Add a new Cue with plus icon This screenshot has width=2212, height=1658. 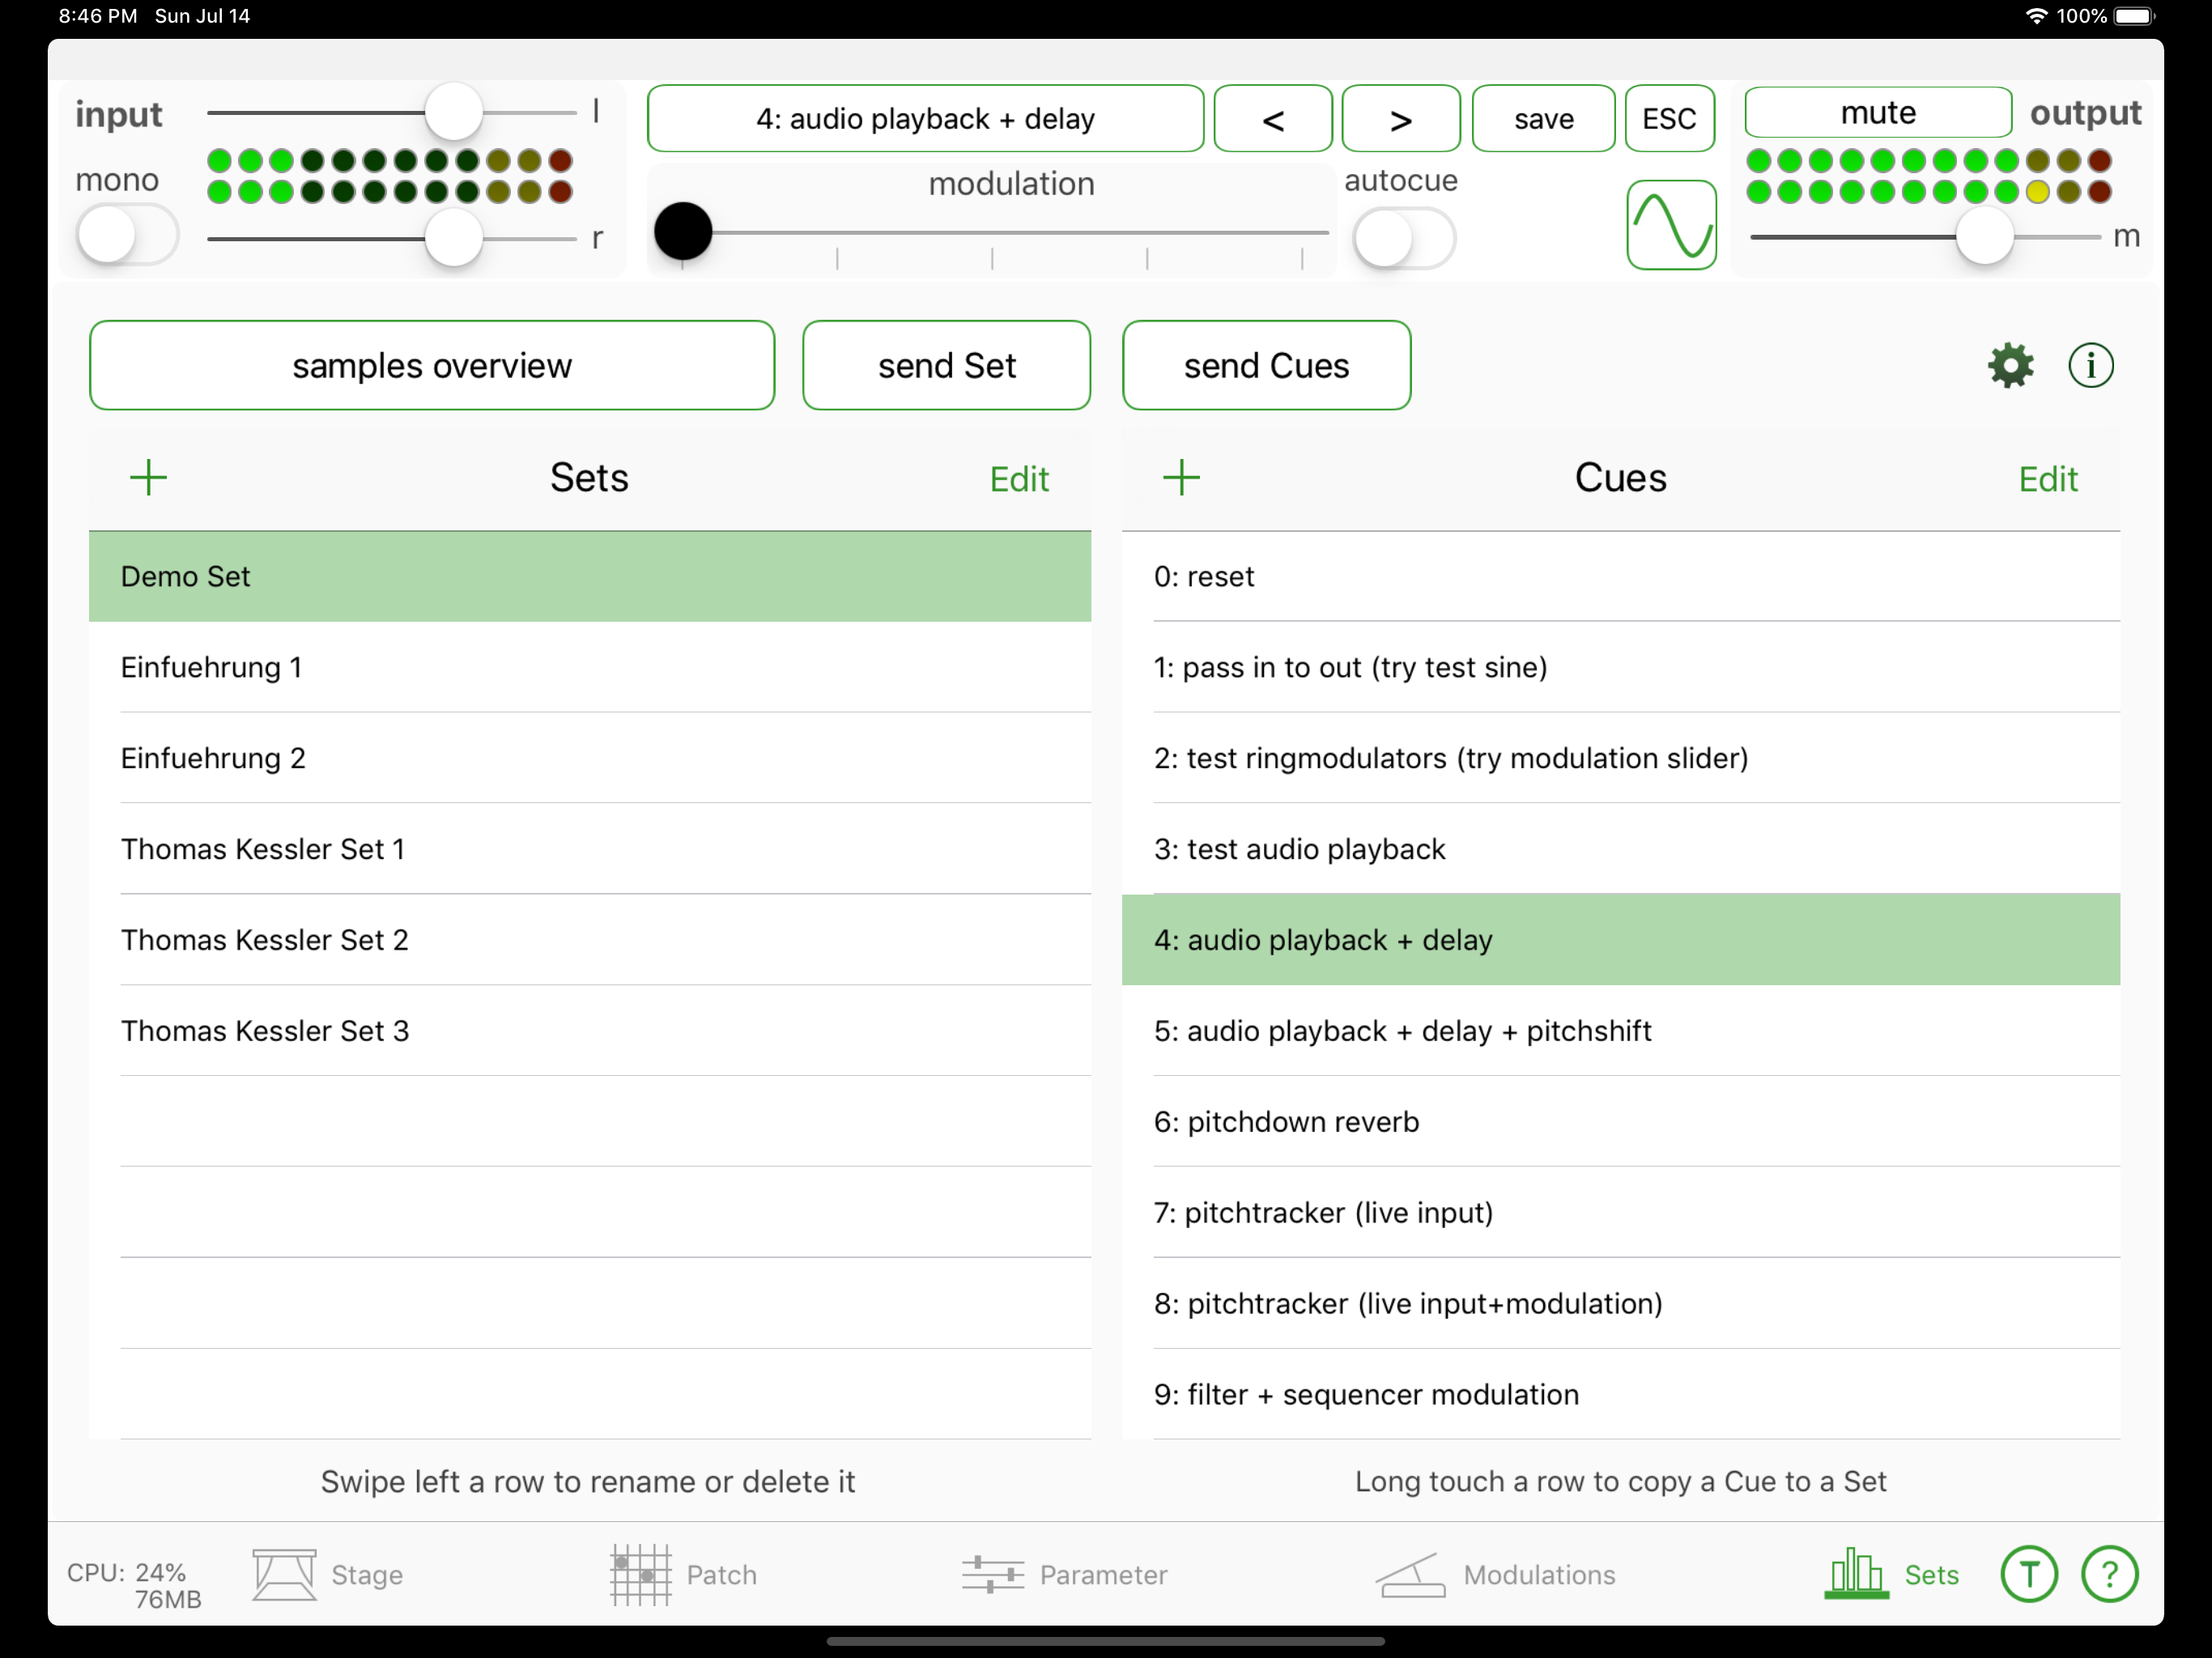pyautogui.click(x=1181, y=478)
